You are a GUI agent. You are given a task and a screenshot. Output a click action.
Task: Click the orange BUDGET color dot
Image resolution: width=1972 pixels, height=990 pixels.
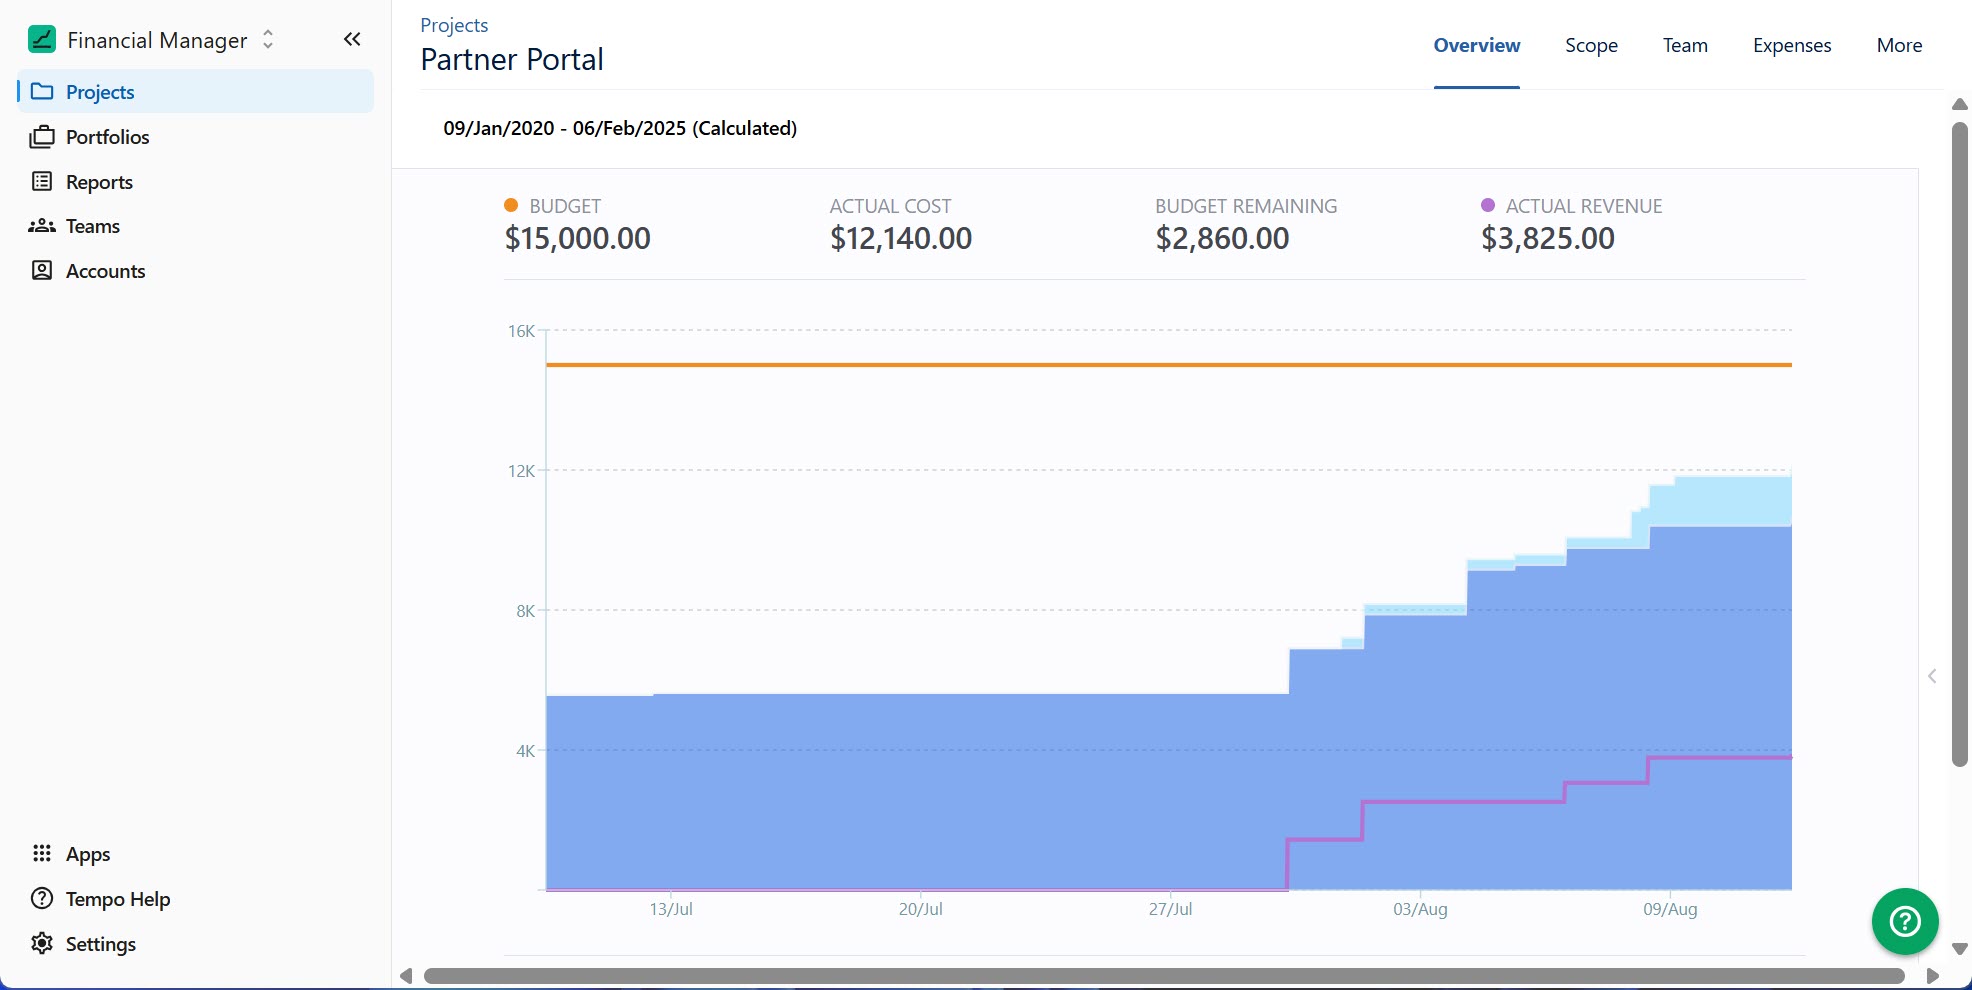[510, 203]
